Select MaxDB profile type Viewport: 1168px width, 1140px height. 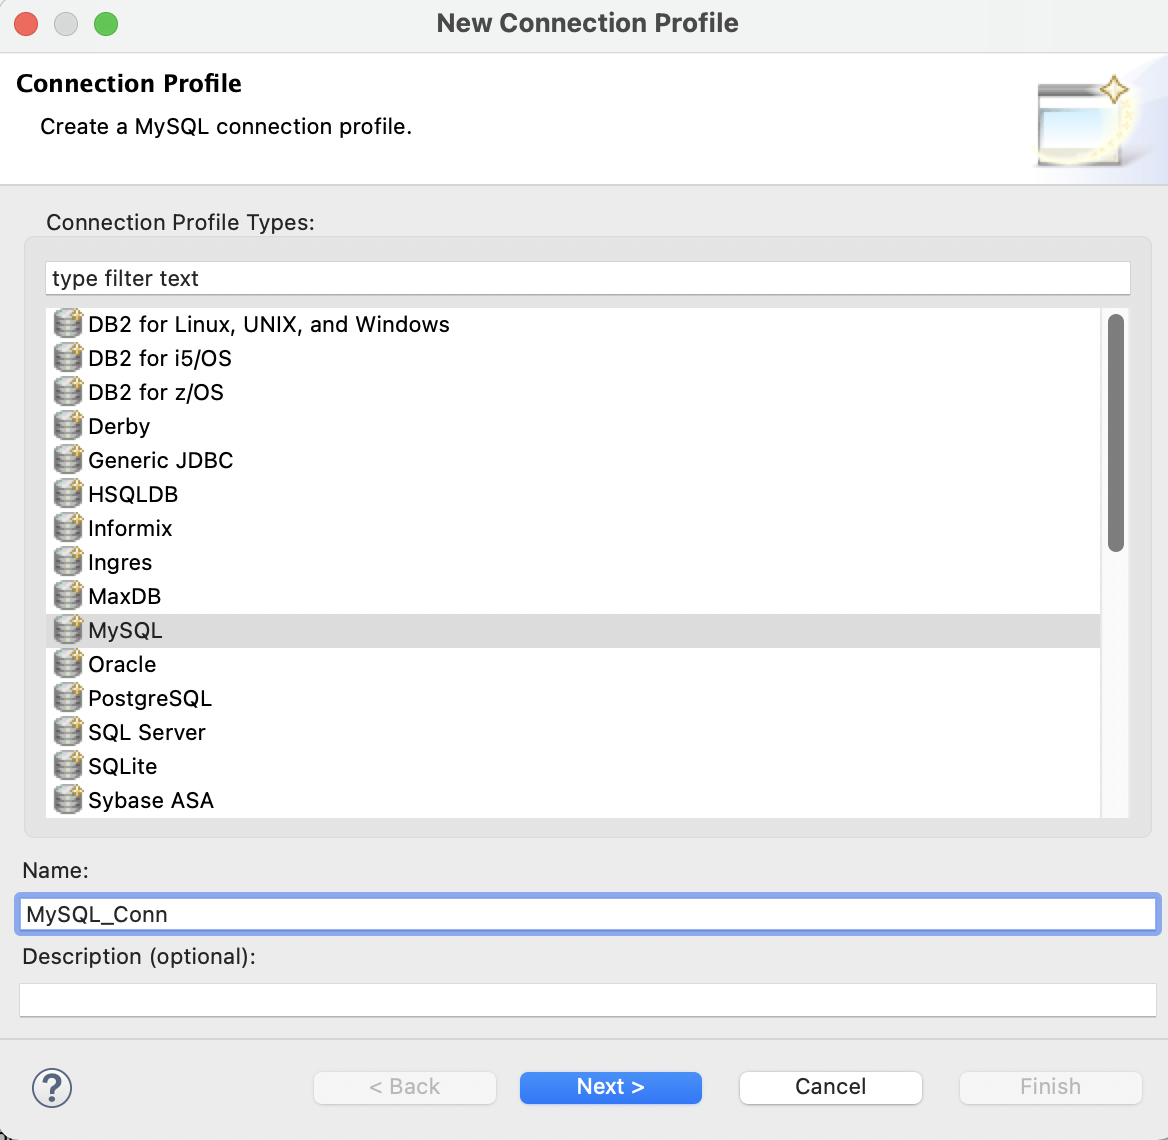(572, 596)
